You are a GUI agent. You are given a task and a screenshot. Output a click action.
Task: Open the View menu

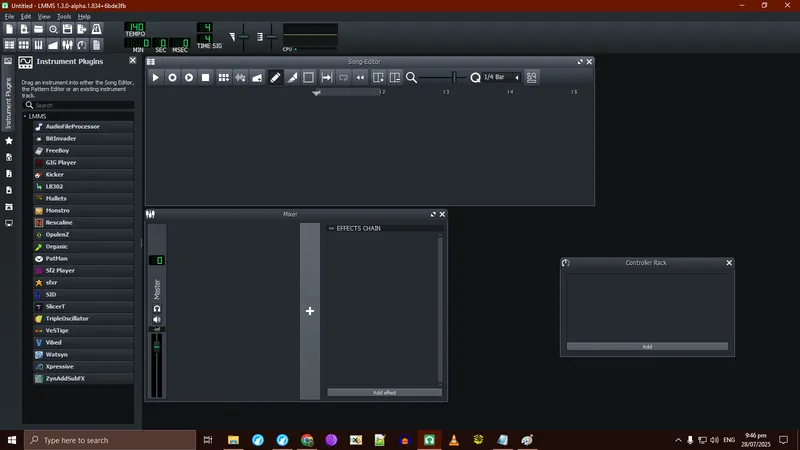(44, 17)
